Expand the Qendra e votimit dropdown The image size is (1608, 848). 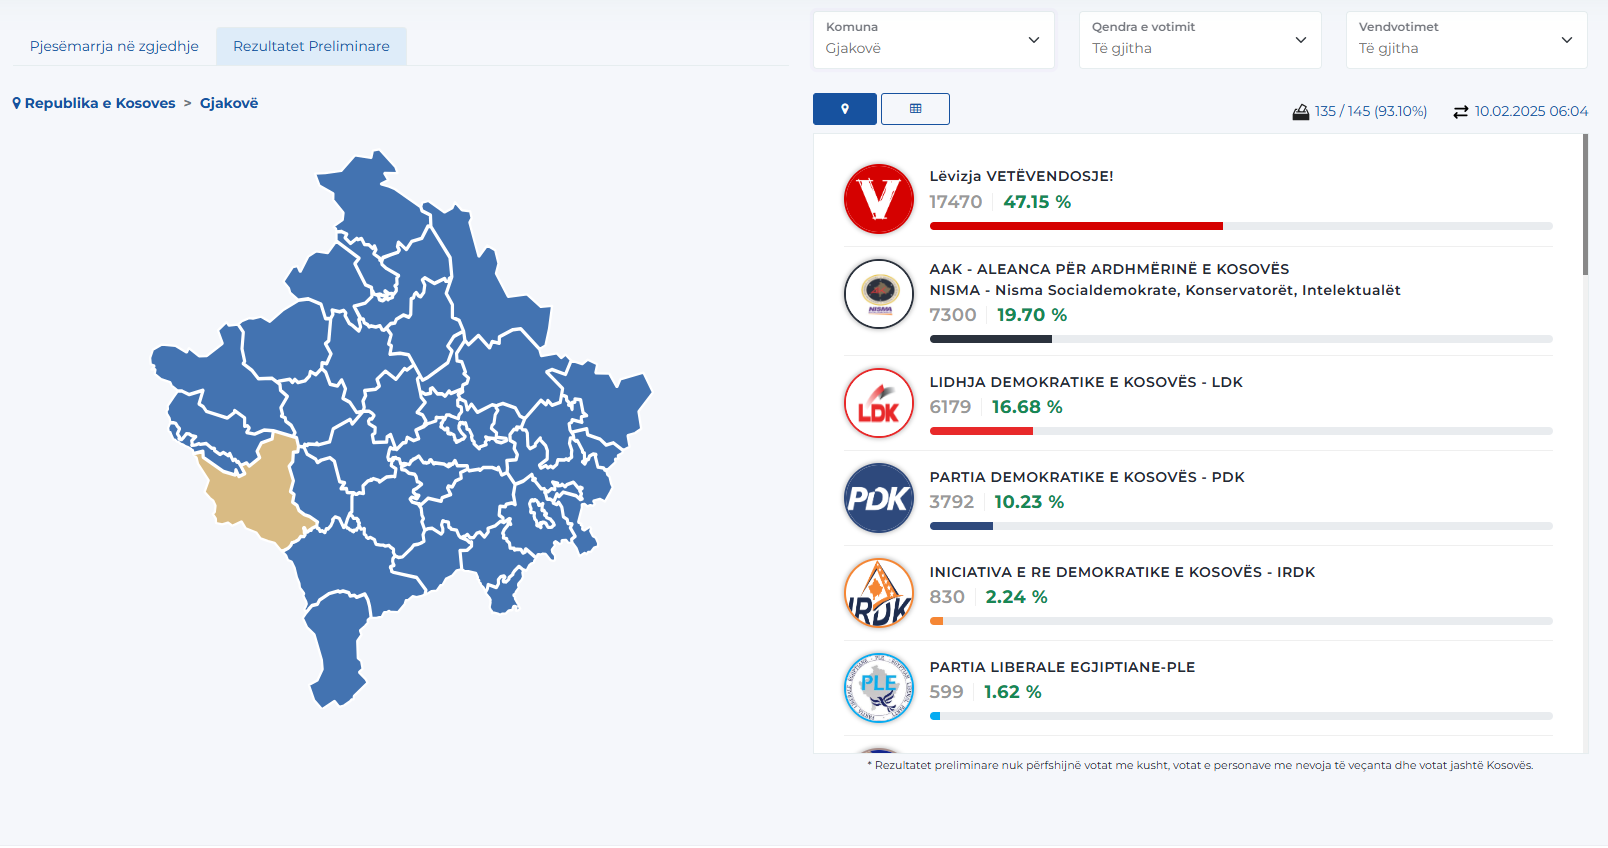(1199, 40)
